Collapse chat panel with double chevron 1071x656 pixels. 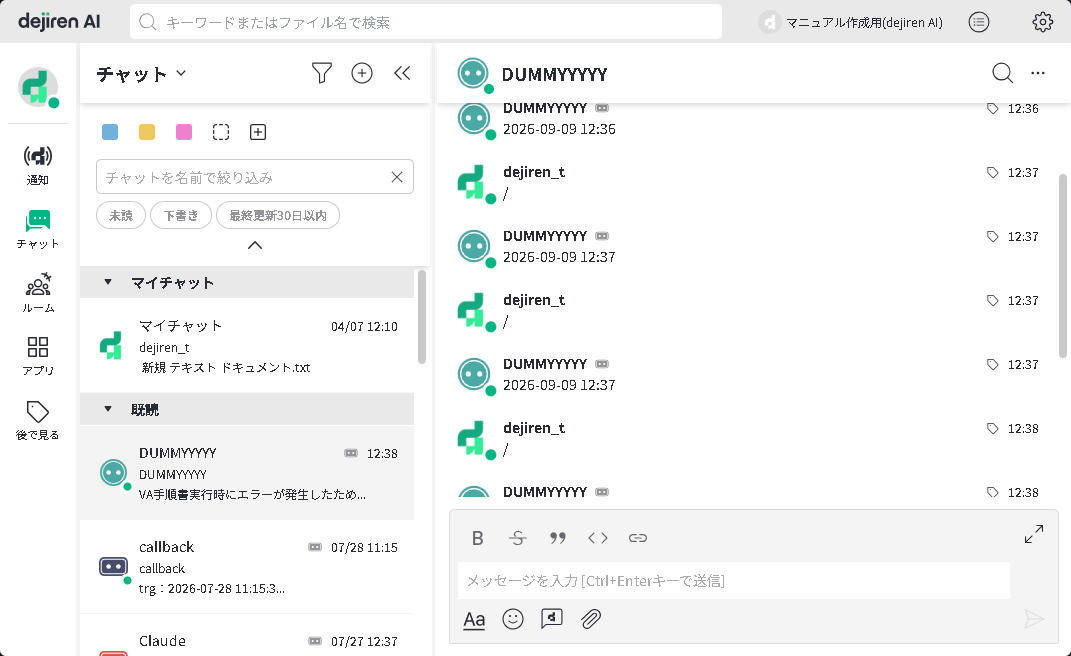402,73
